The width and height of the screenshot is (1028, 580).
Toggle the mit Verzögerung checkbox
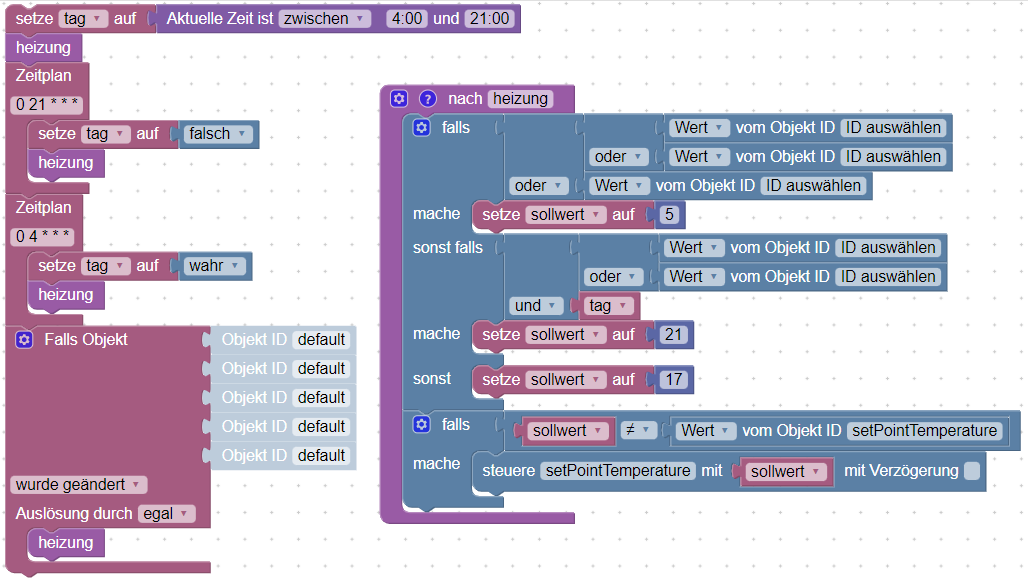972,471
